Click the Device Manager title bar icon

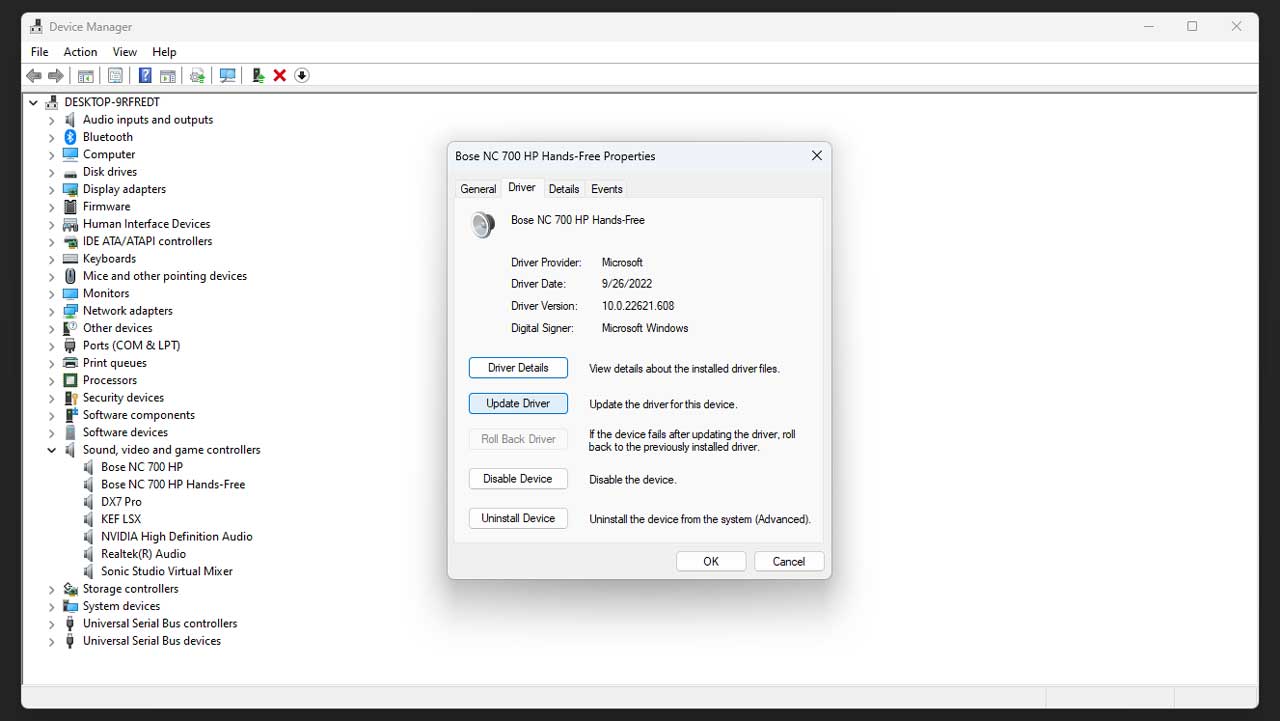point(36,27)
